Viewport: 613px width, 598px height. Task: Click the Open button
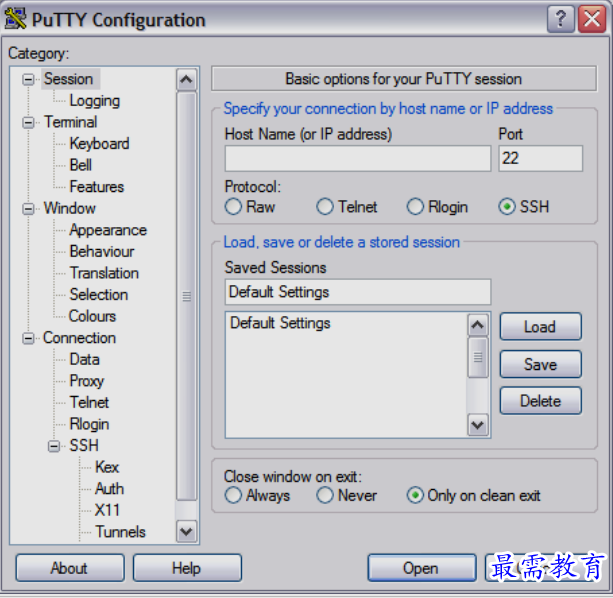421,568
